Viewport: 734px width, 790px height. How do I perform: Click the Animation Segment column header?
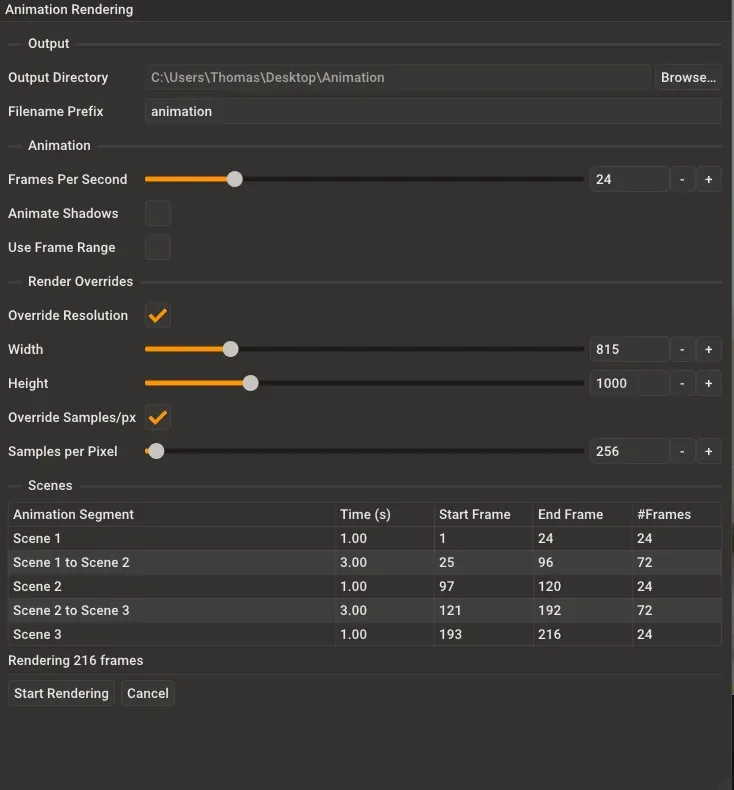pos(172,514)
